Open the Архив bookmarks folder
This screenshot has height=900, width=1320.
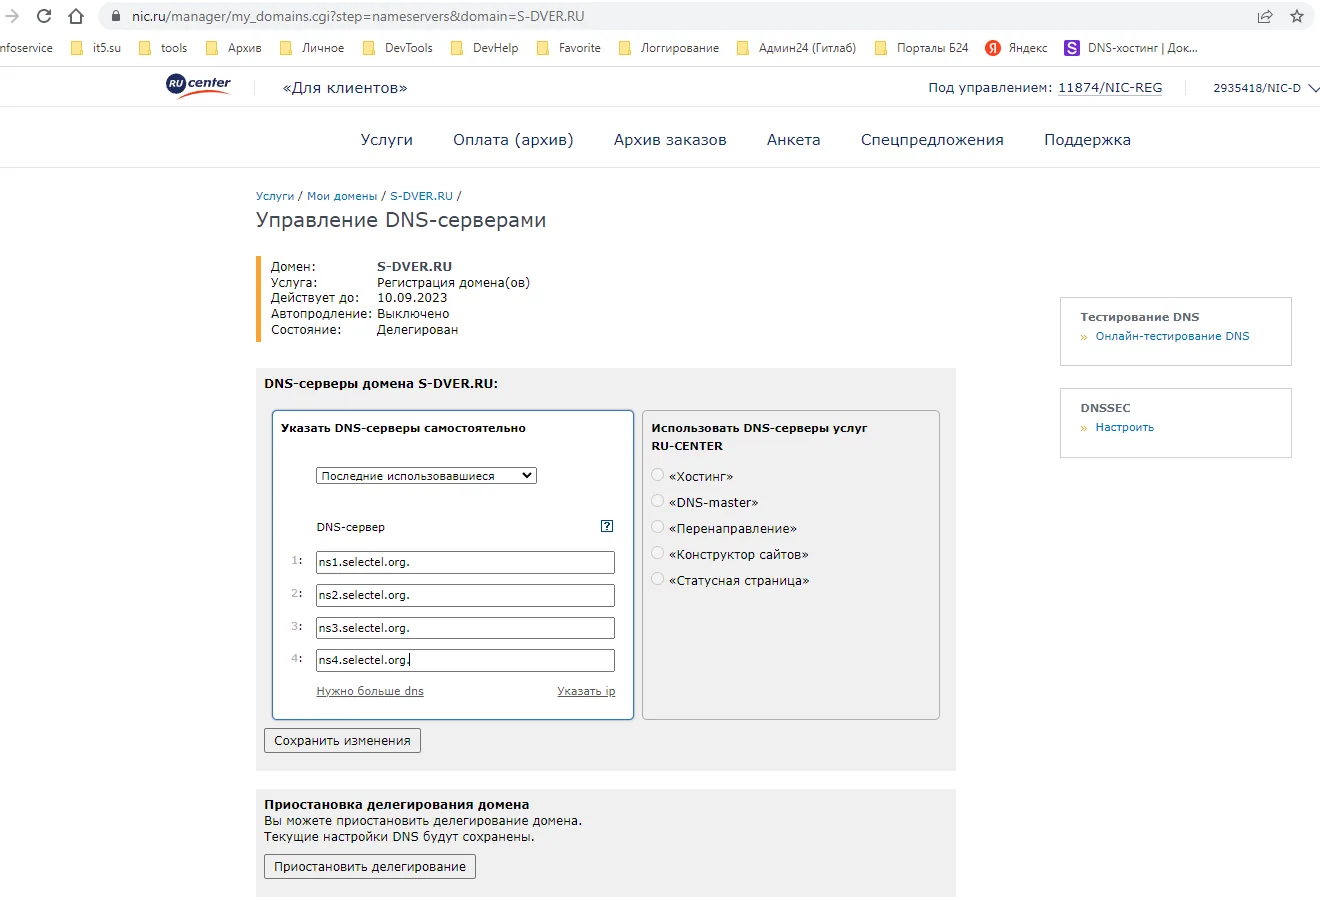[x=233, y=48]
